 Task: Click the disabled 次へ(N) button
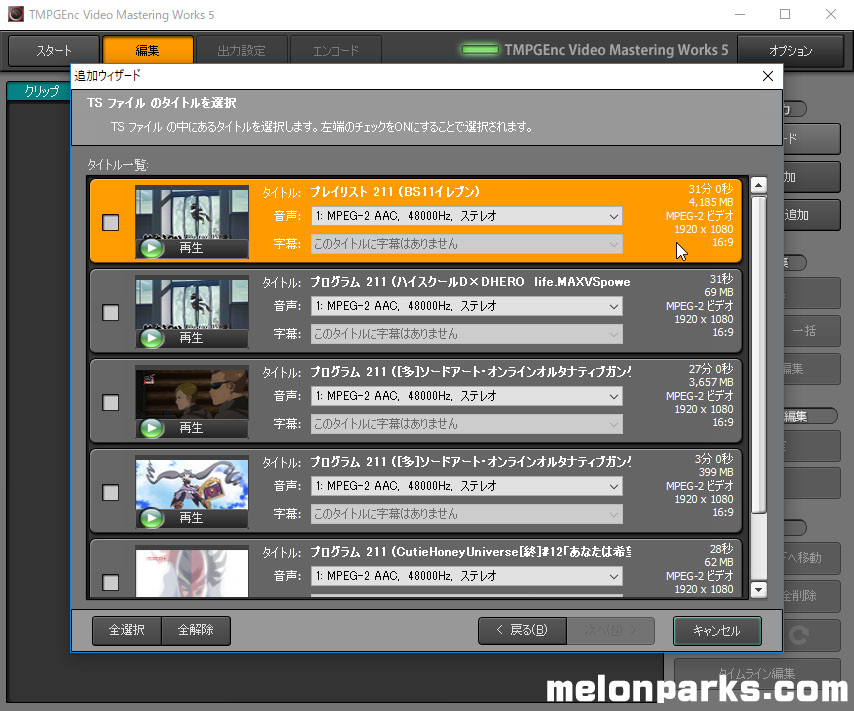pyautogui.click(x=611, y=630)
